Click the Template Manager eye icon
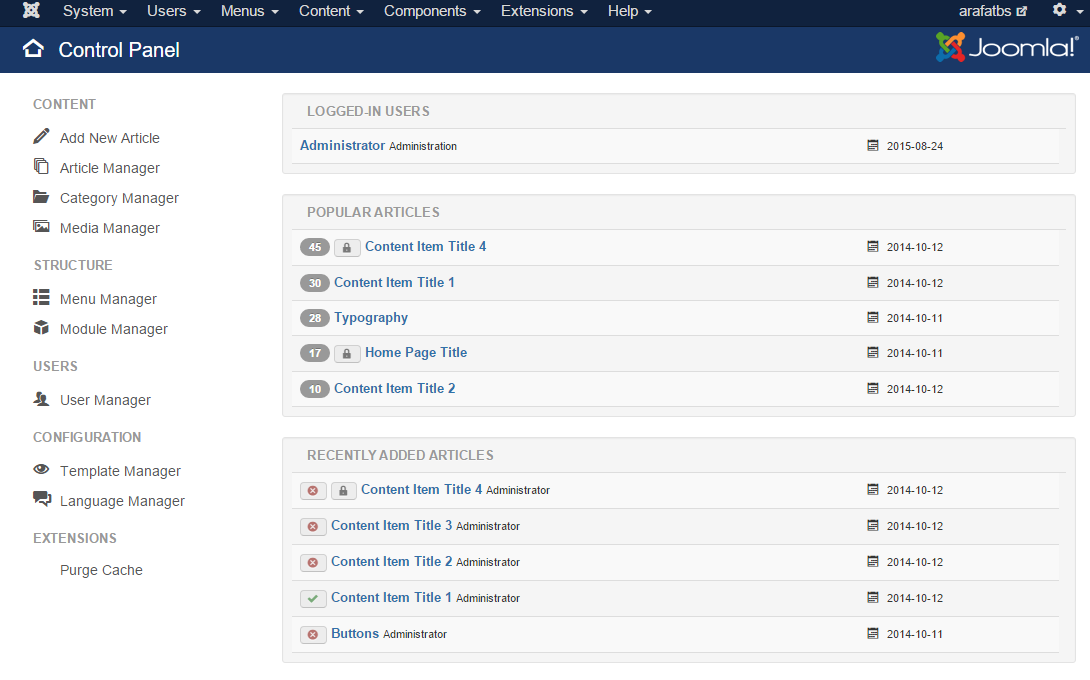The height and width of the screenshot is (680, 1090). 41,470
